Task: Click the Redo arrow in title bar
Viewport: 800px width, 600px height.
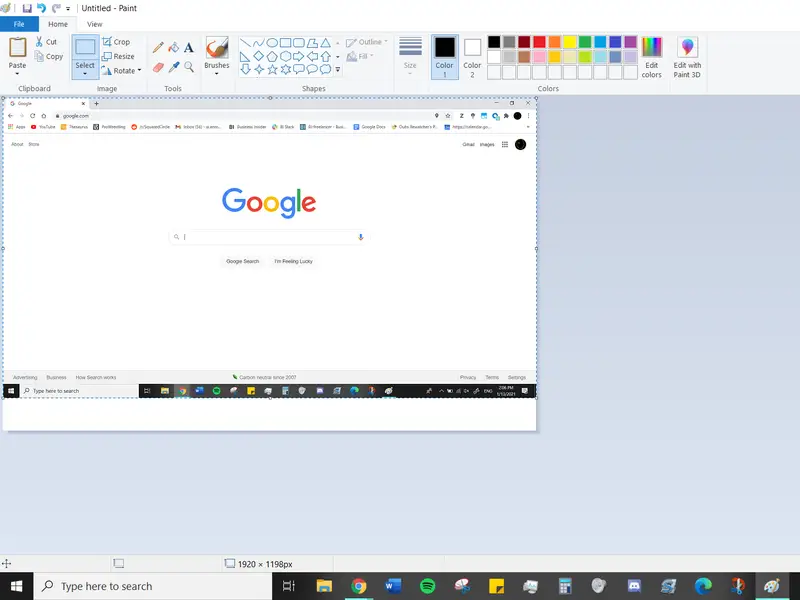Action: click(56, 8)
